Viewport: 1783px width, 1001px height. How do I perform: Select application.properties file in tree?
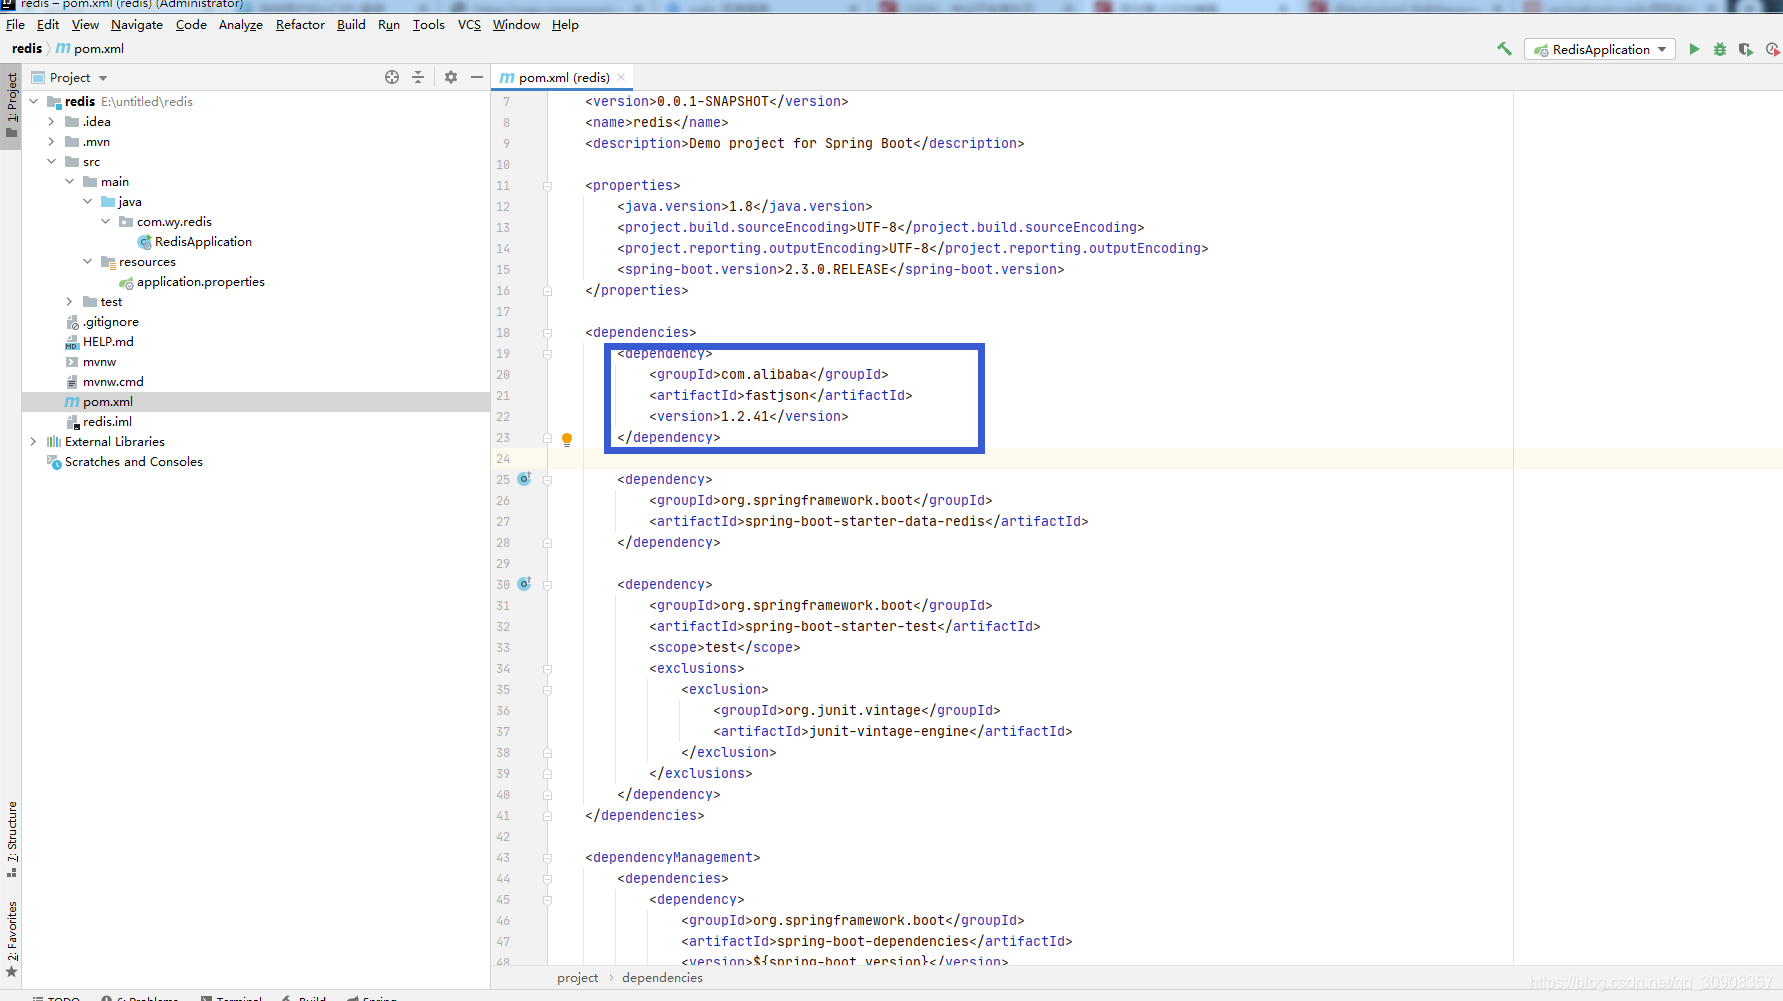(201, 281)
